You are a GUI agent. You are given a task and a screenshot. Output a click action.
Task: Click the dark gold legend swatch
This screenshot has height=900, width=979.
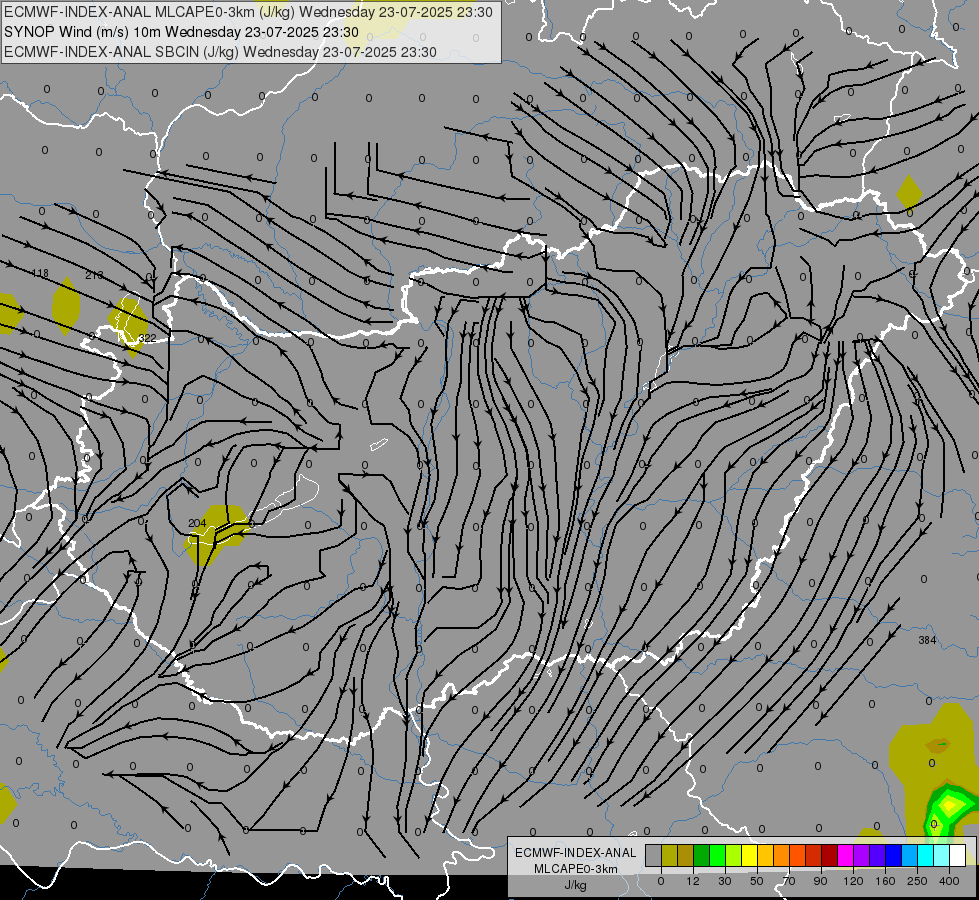point(686,855)
